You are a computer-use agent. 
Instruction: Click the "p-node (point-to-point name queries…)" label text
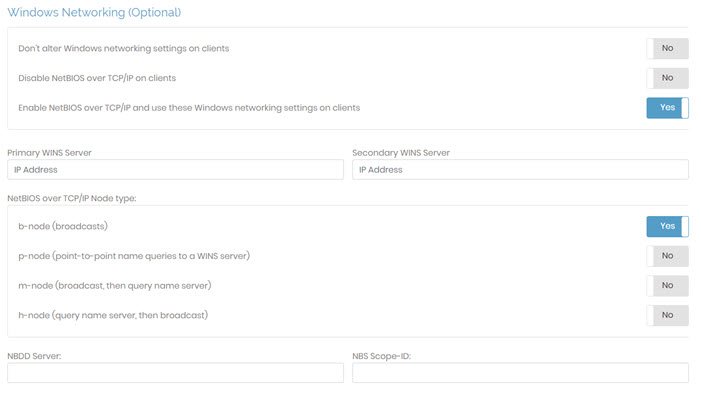(x=134, y=256)
